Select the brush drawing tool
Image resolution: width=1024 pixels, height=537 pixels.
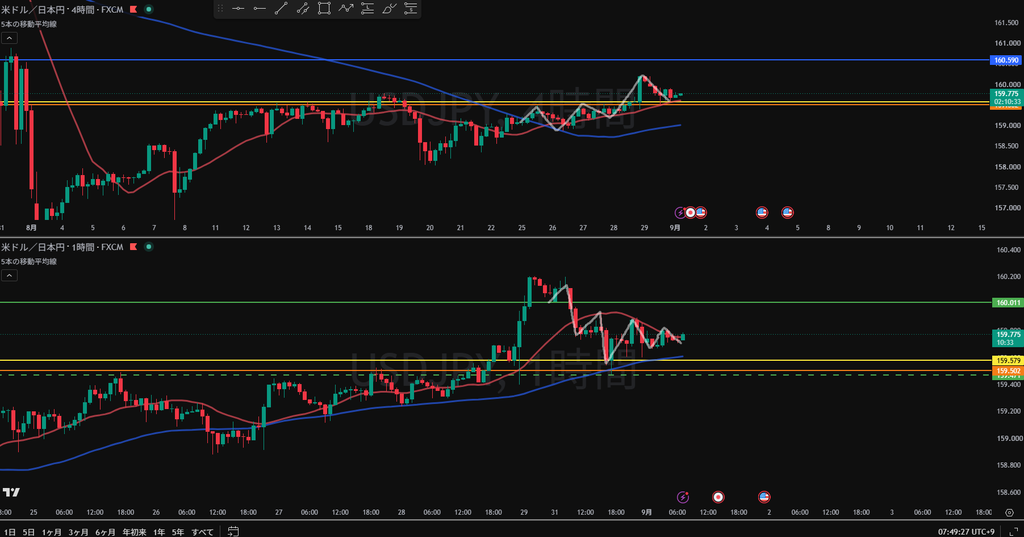click(389, 8)
